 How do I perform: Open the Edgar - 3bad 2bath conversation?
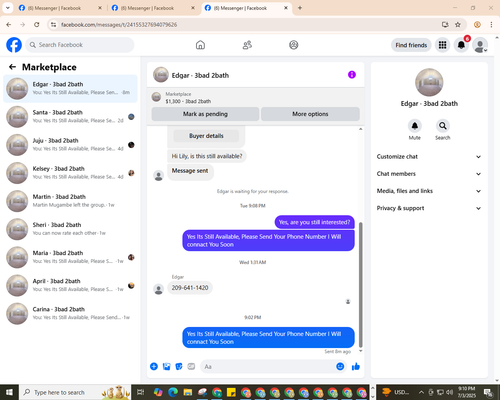70,89
